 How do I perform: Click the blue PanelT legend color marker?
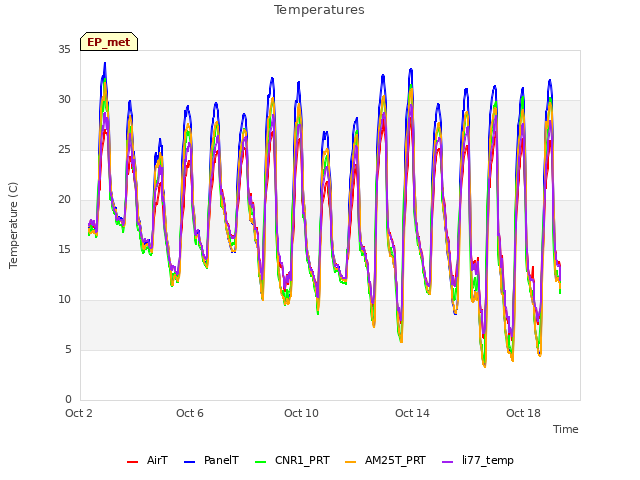pyautogui.click(x=189, y=462)
